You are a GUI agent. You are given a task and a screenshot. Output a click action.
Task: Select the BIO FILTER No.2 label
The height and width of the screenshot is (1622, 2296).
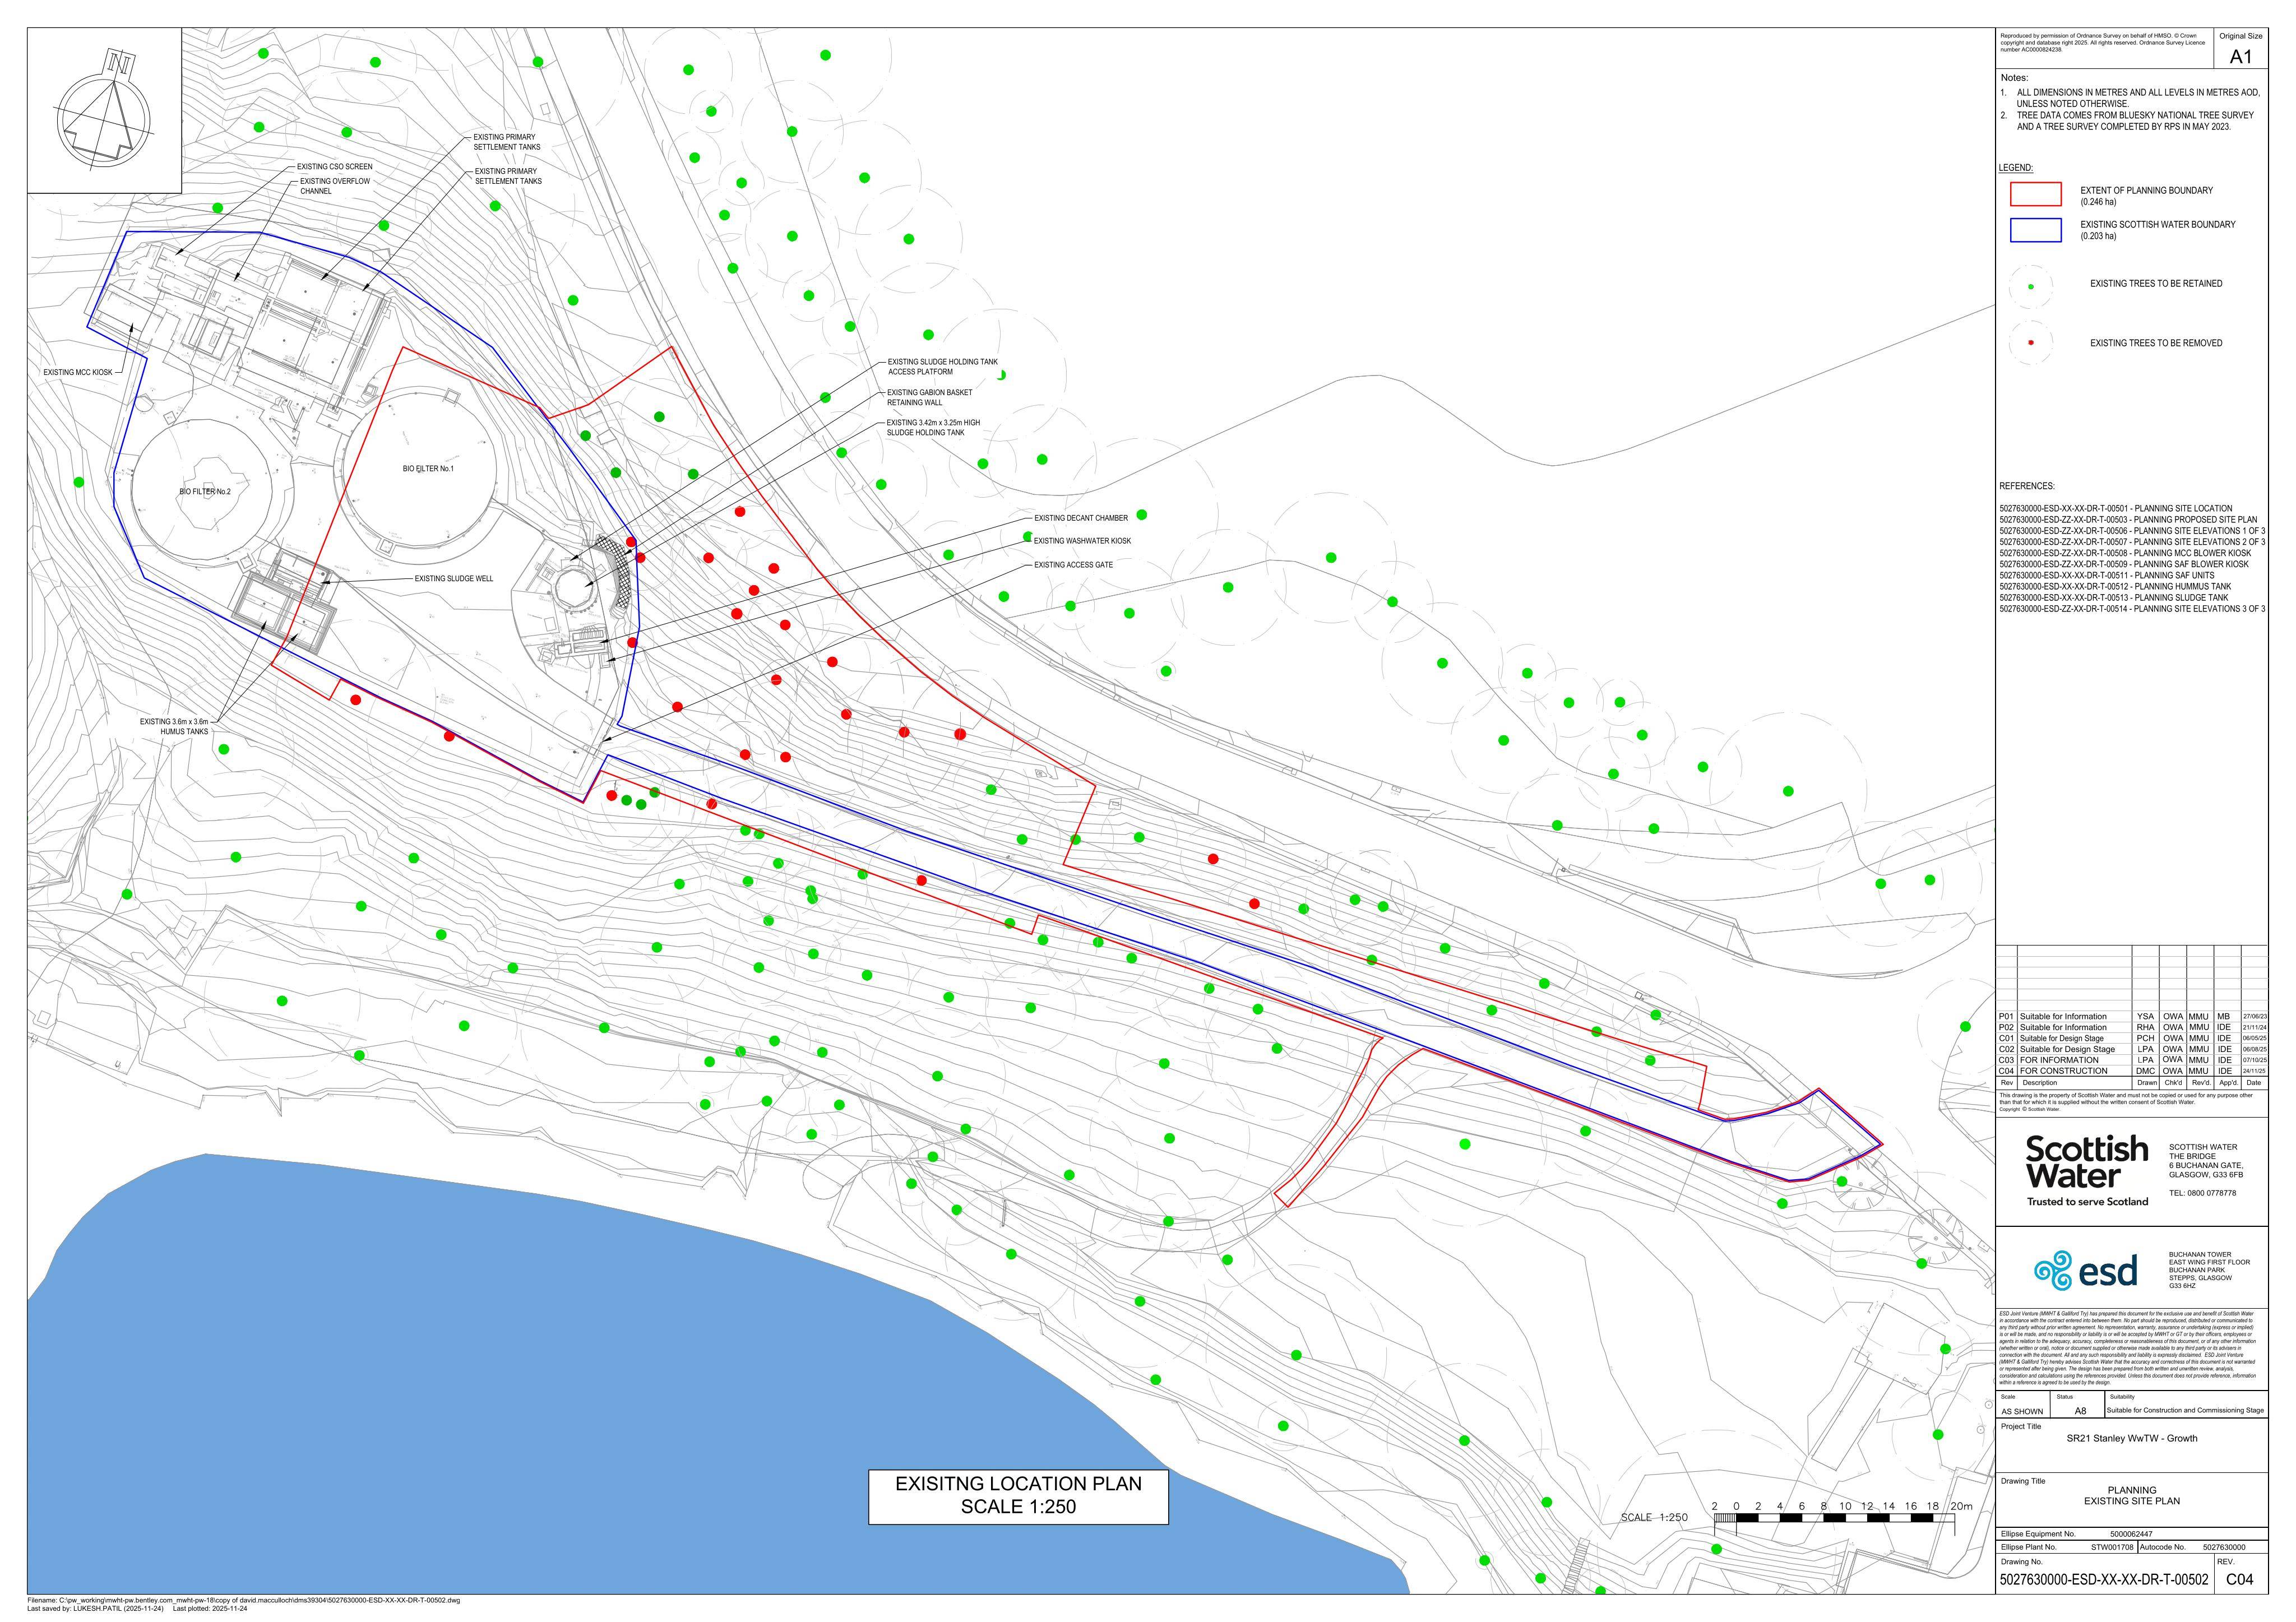[205, 492]
